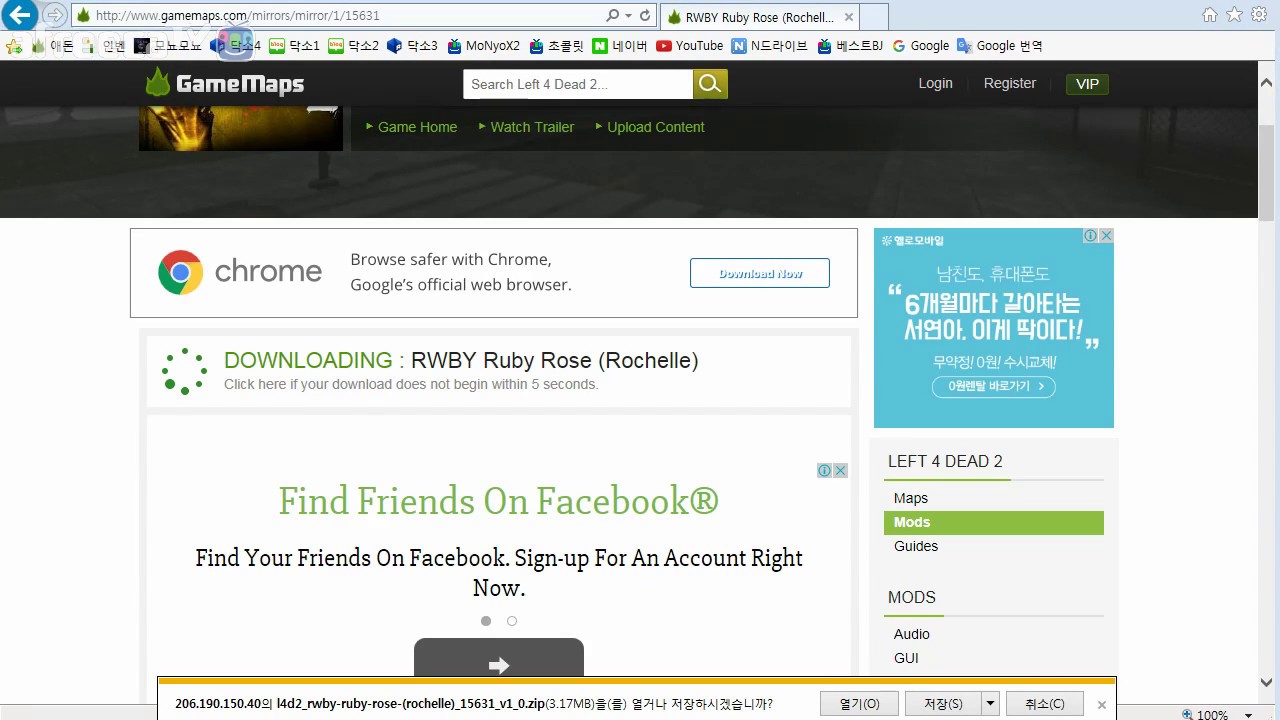Close the RWBY Ruby Rose tab
Image resolution: width=1280 pixels, height=720 pixels.
[x=849, y=17]
